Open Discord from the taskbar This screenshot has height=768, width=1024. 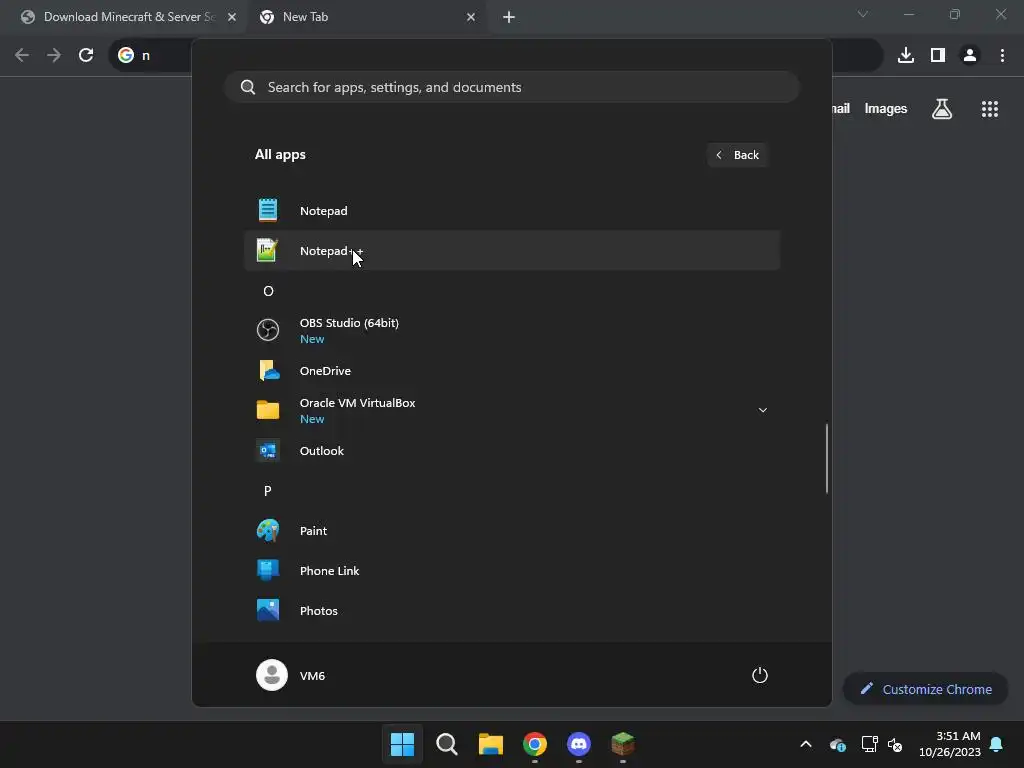(x=579, y=744)
